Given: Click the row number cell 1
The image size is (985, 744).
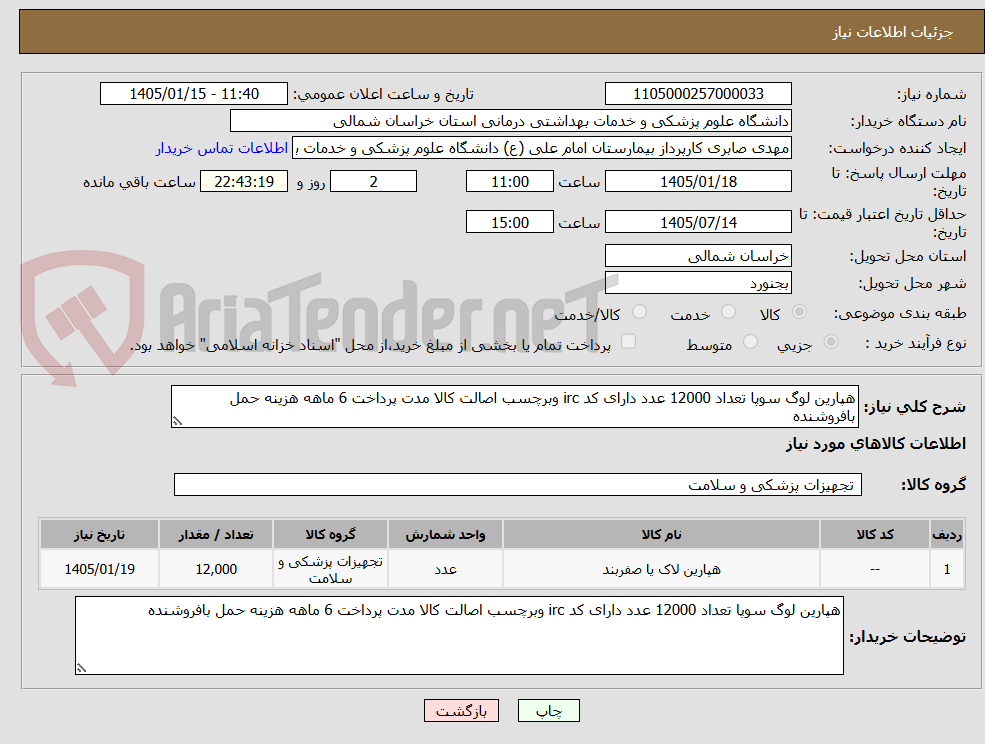Looking at the screenshot, I should (x=947, y=569).
